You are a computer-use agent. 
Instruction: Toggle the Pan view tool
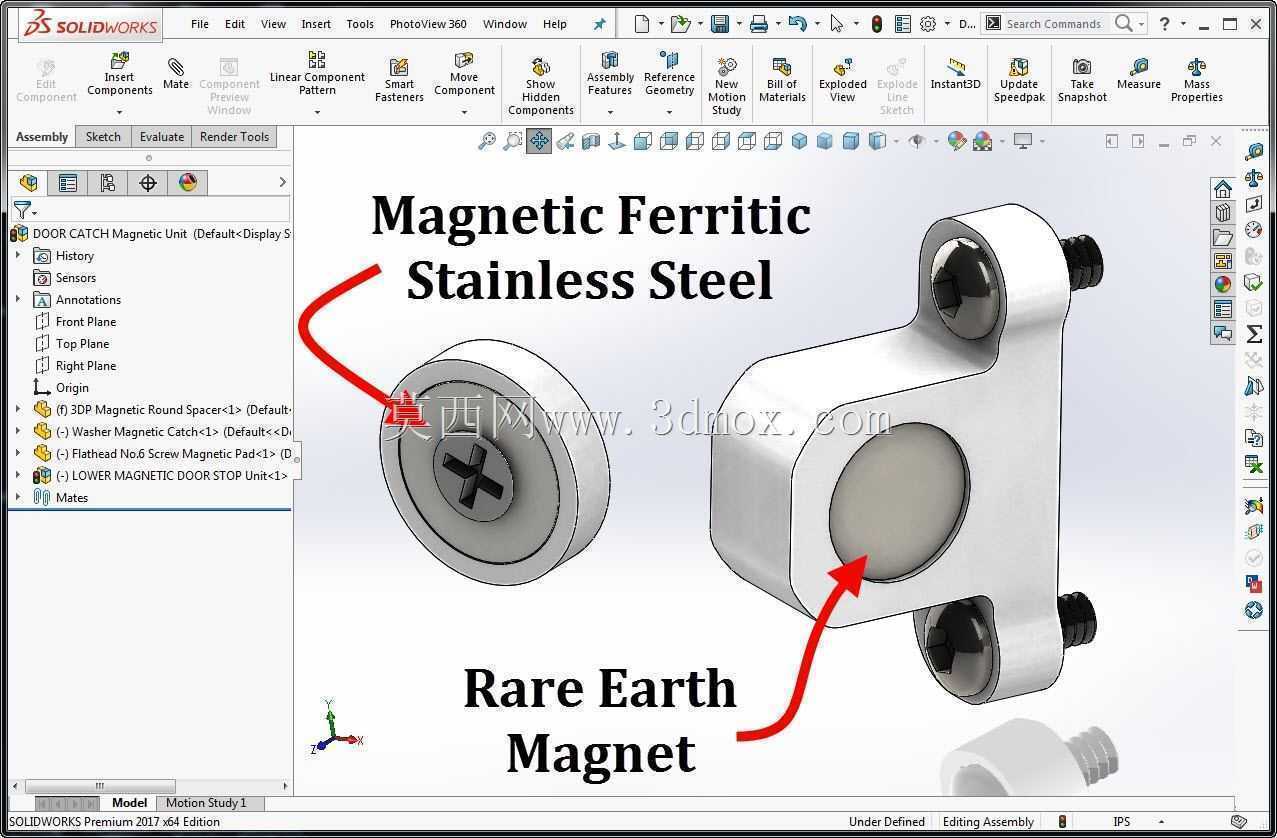coord(539,141)
